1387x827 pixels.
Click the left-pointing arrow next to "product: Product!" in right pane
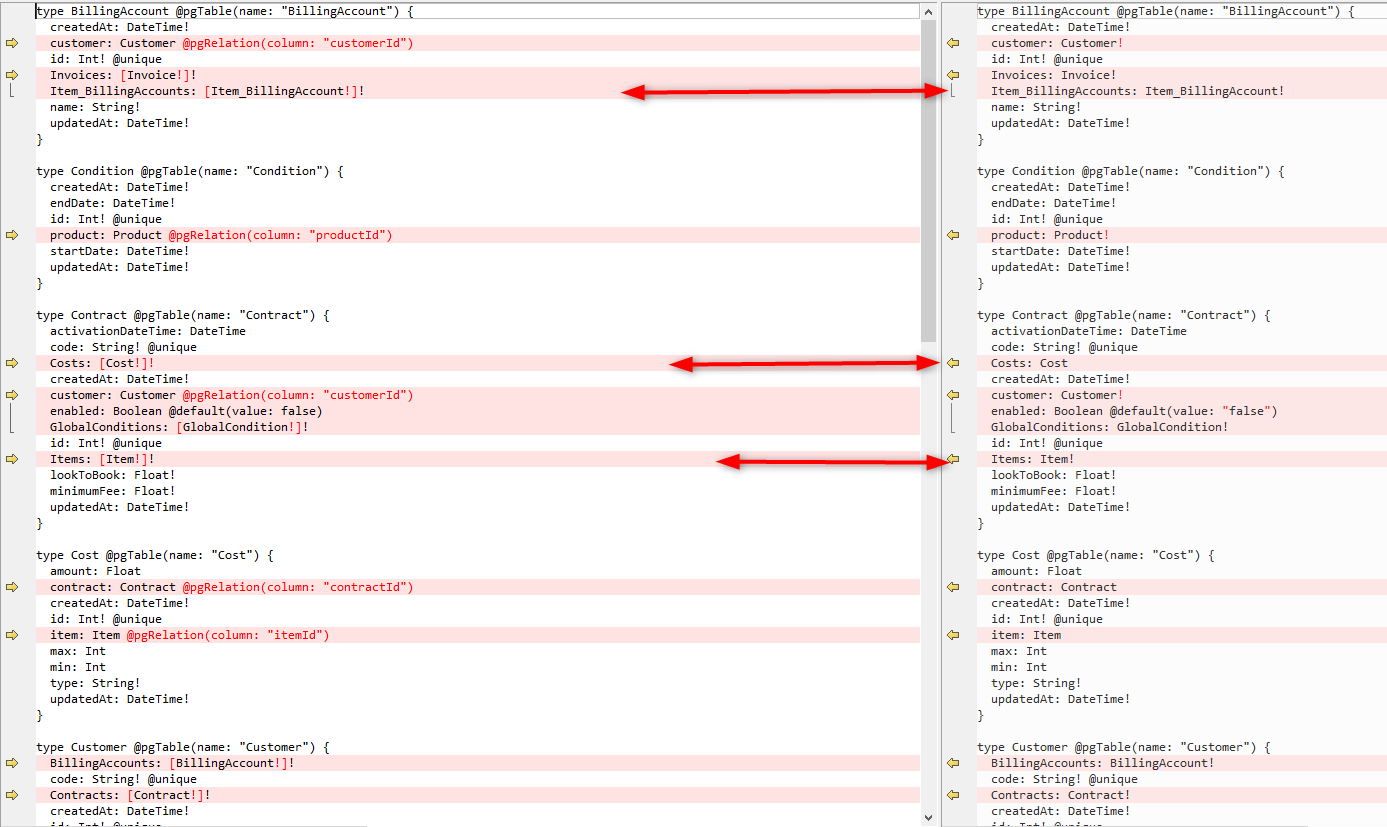tap(953, 234)
